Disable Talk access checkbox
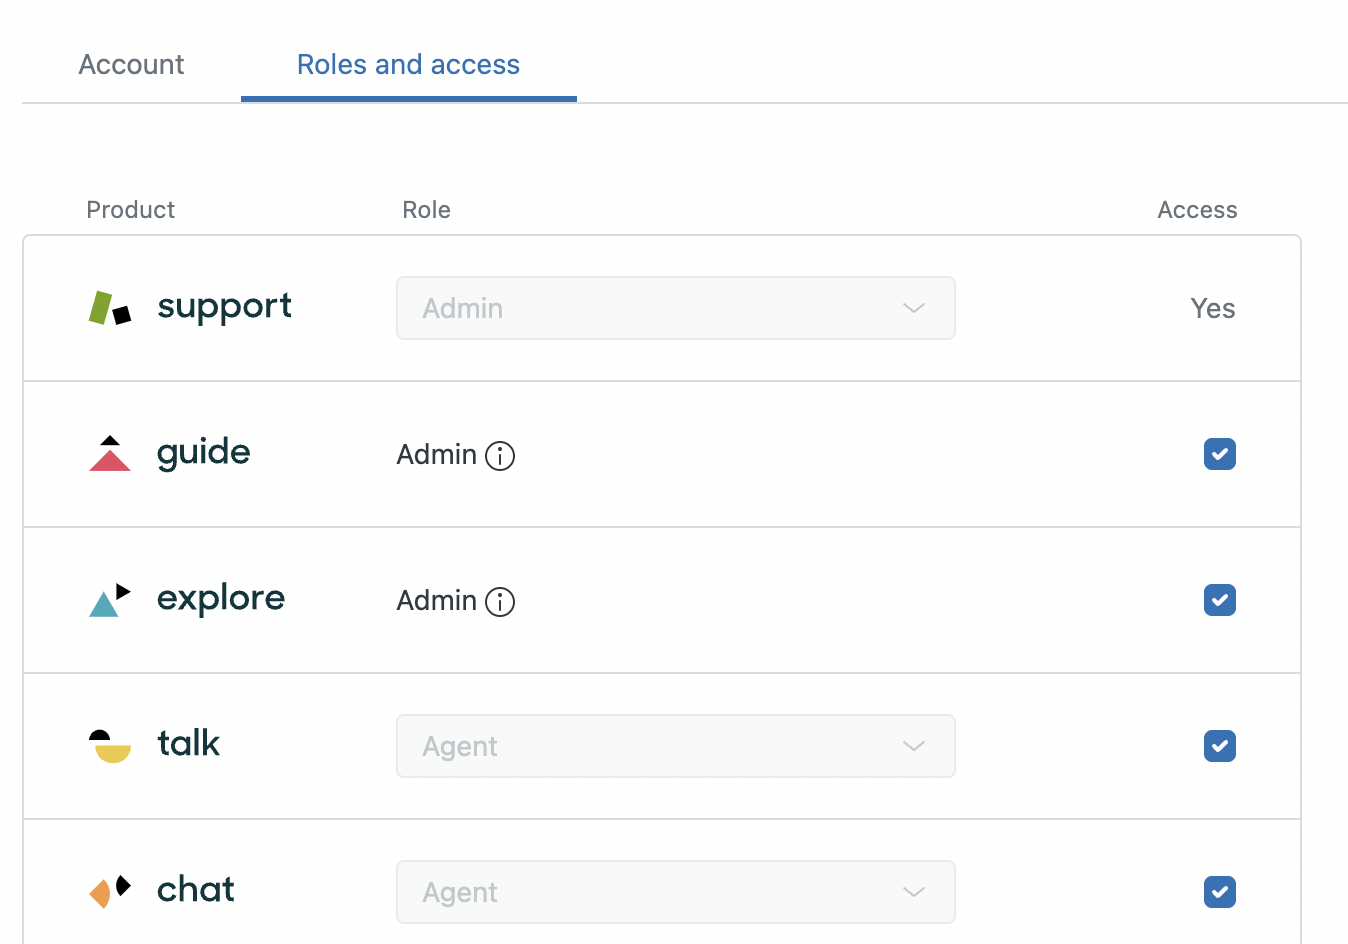 tap(1220, 746)
